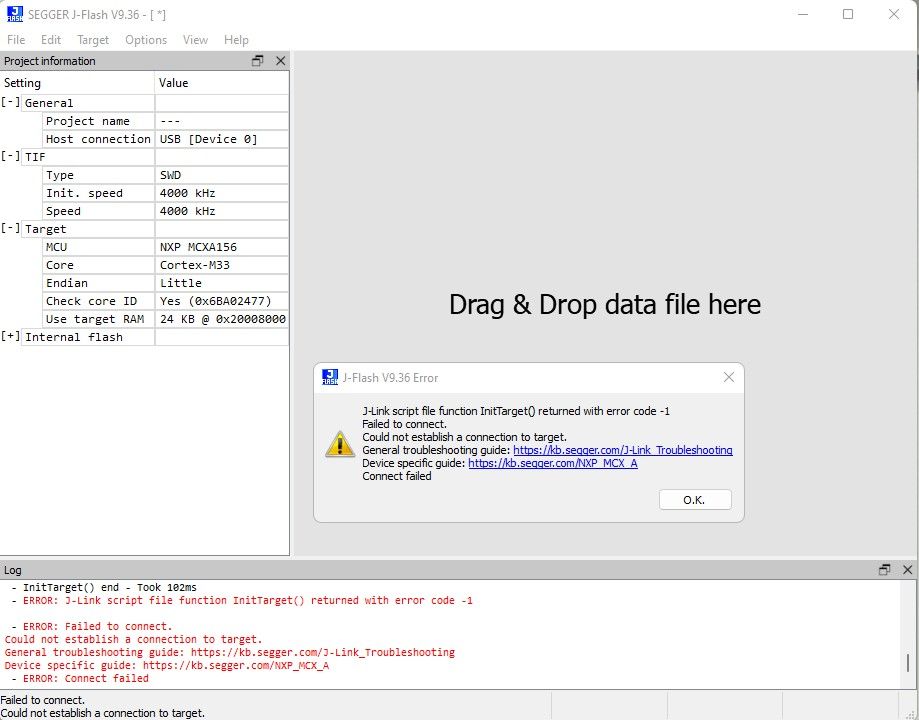Expand the Internal flash group
Screen dimensions: 919x720
(10, 337)
